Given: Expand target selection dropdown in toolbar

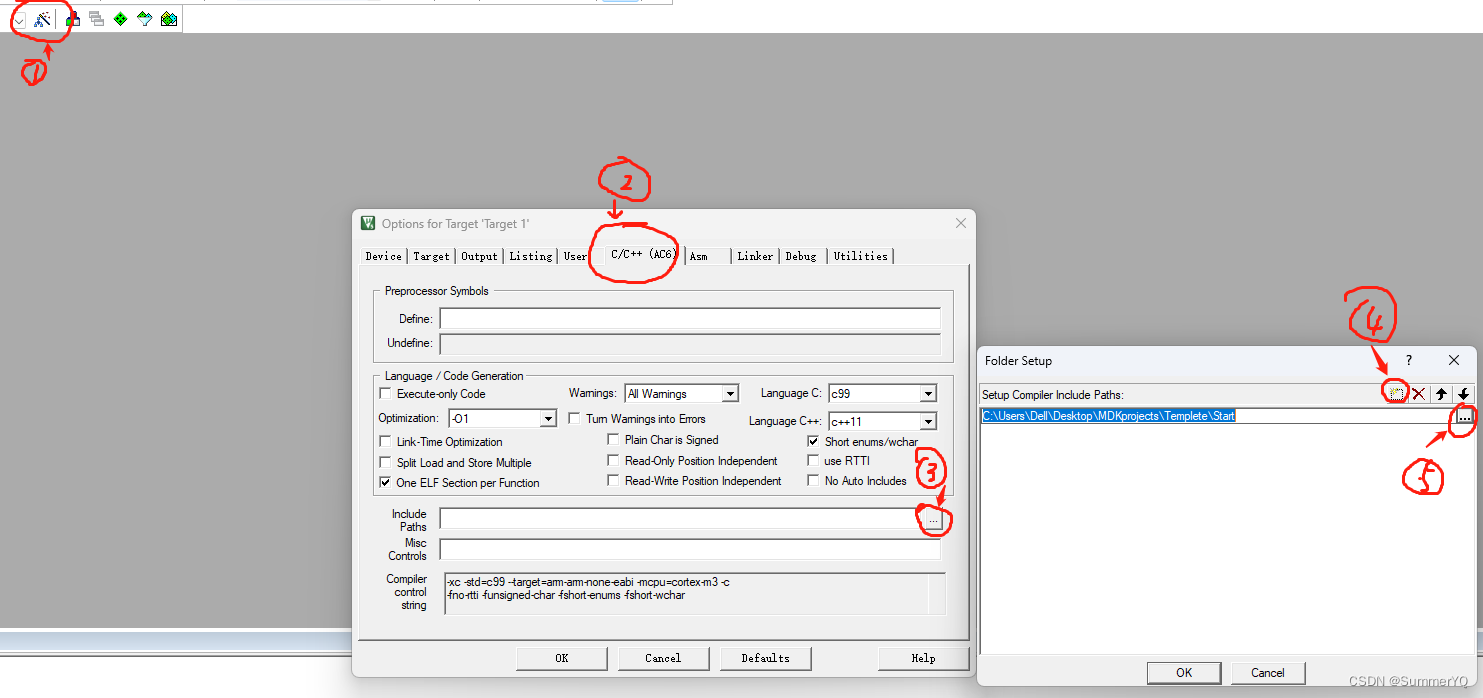Looking at the screenshot, I should tap(18, 20).
